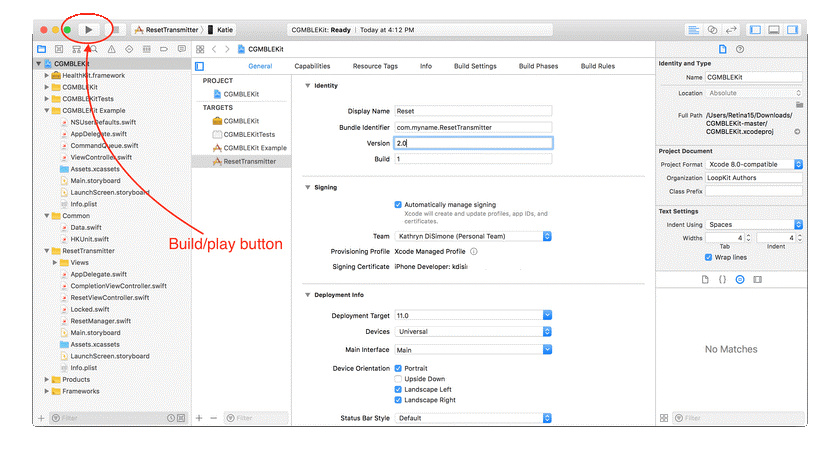Open the Team dropdown
This screenshot has height=473, width=840.
coord(473,236)
